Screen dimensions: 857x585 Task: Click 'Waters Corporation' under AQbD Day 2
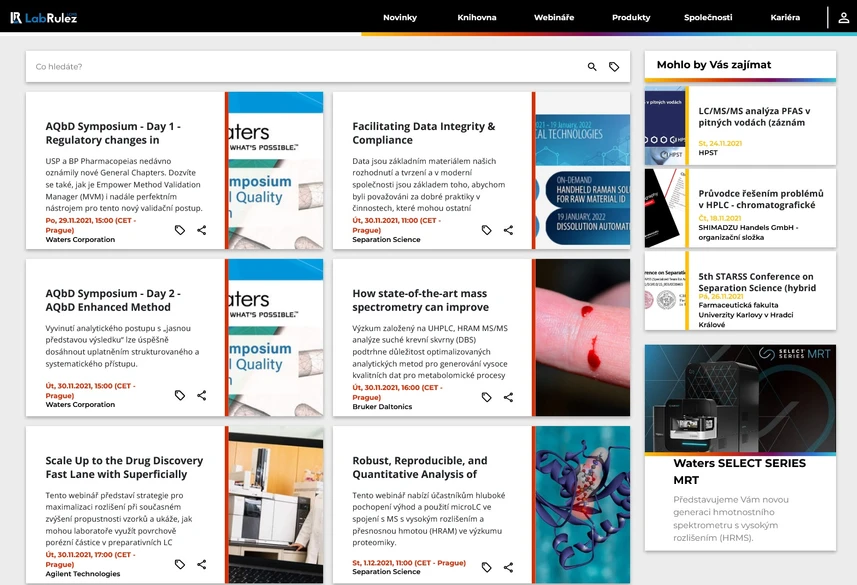pyautogui.click(x=80, y=405)
